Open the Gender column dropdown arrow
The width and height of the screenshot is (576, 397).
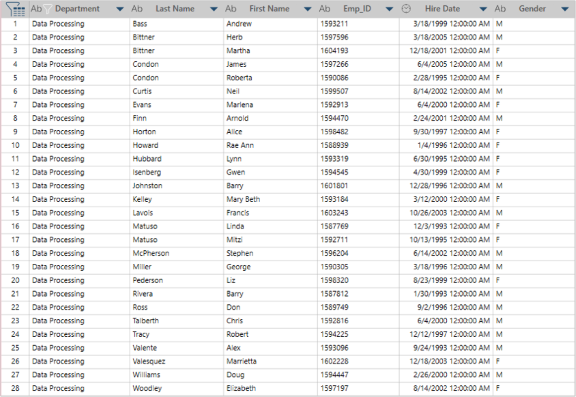[565, 9]
